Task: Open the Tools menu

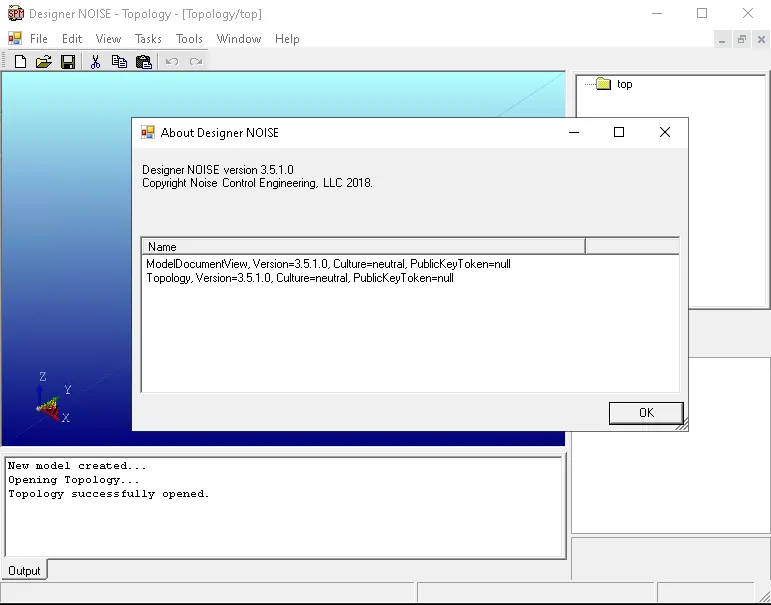Action: pyautogui.click(x=189, y=39)
